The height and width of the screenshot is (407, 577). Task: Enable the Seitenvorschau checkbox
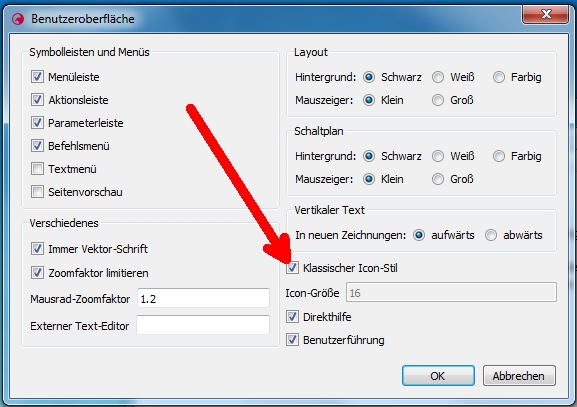(37, 192)
